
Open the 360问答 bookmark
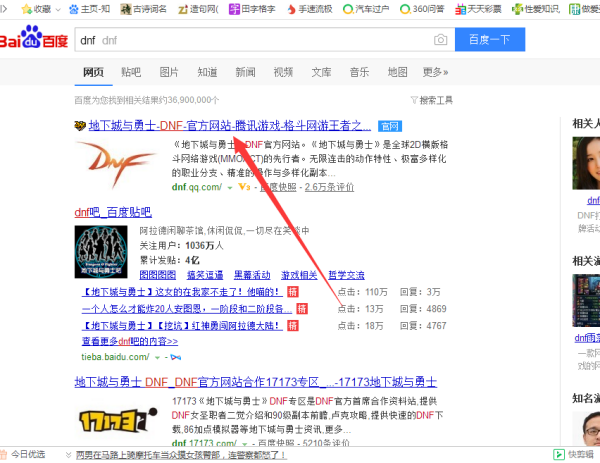point(422,9)
